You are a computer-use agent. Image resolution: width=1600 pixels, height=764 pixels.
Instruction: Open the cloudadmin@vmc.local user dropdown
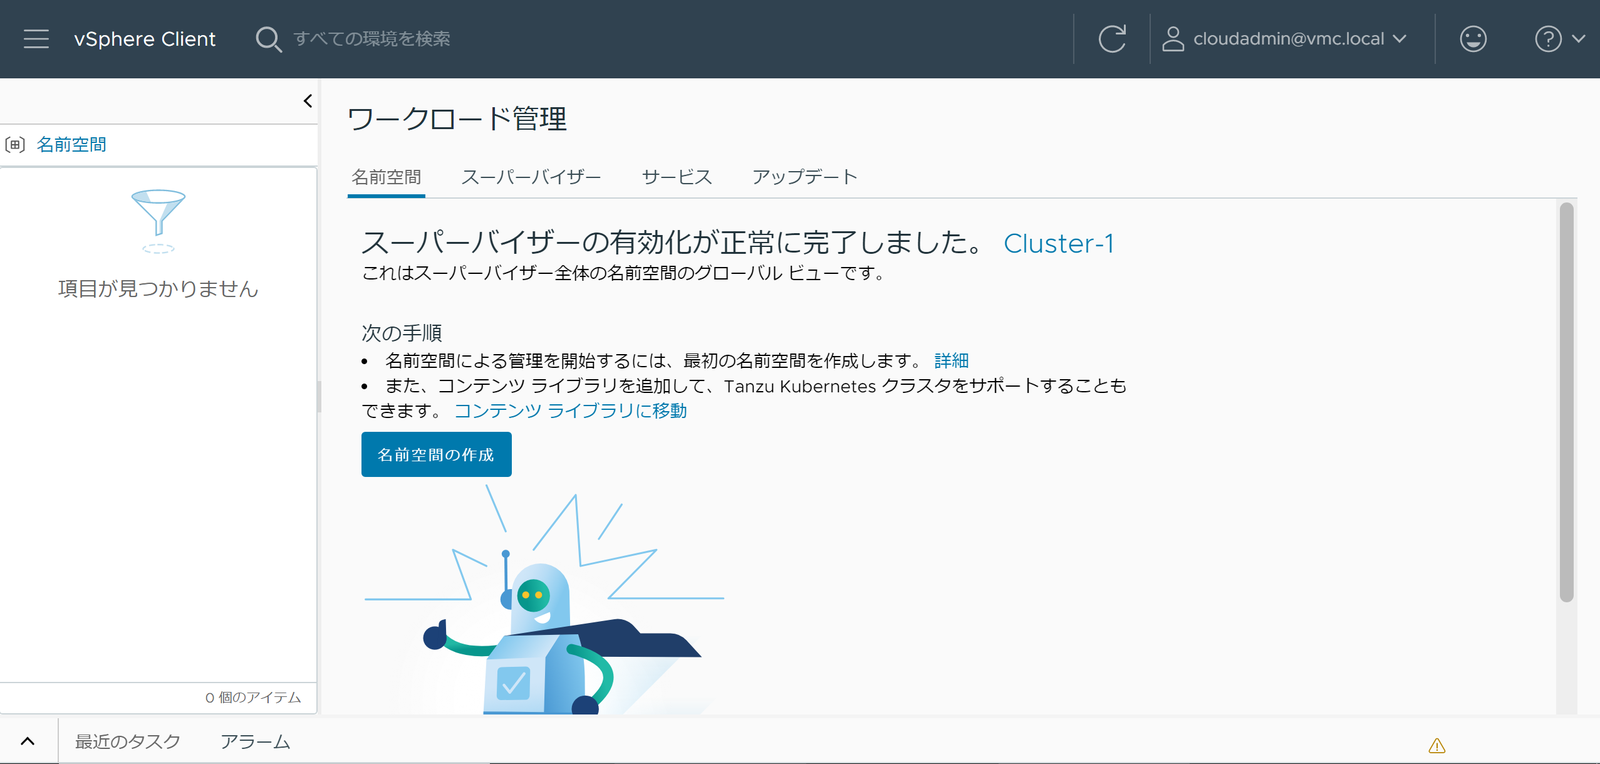pyautogui.click(x=1285, y=39)
